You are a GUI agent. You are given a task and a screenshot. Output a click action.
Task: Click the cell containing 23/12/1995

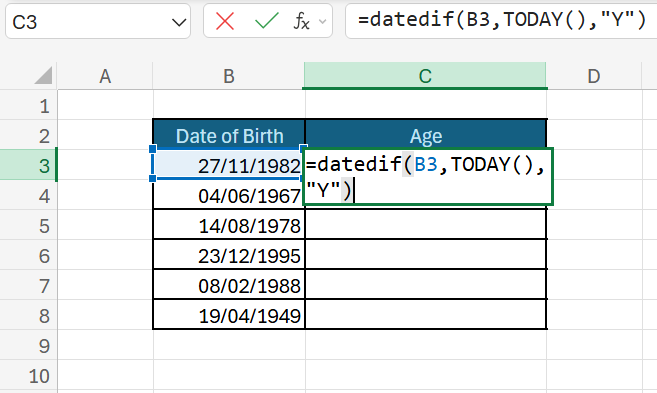pos(229,255)
